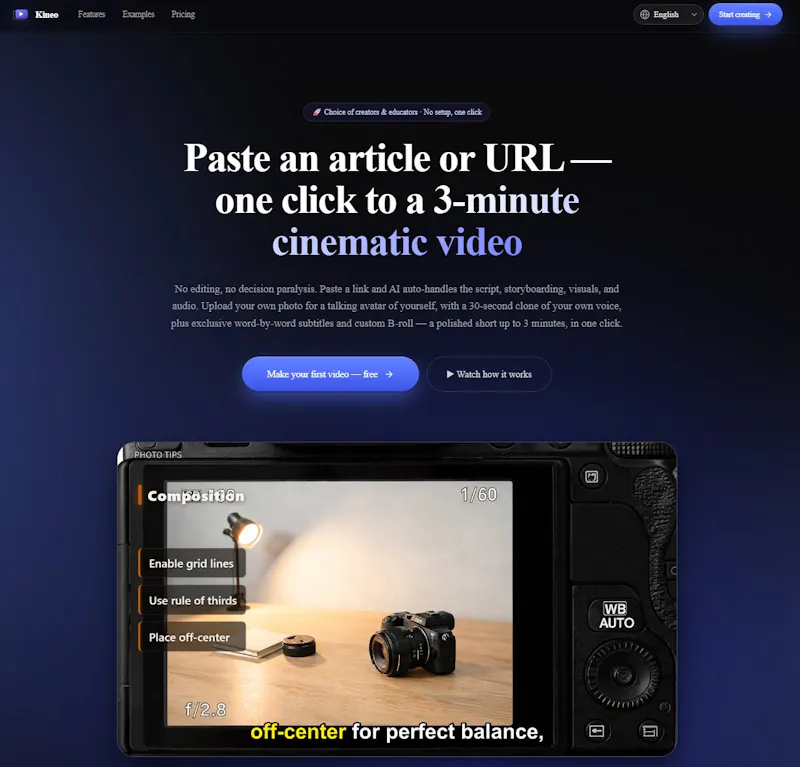800x767 pixels.
Task: Expand the English language dropdown
Action: tap(668, 15)
